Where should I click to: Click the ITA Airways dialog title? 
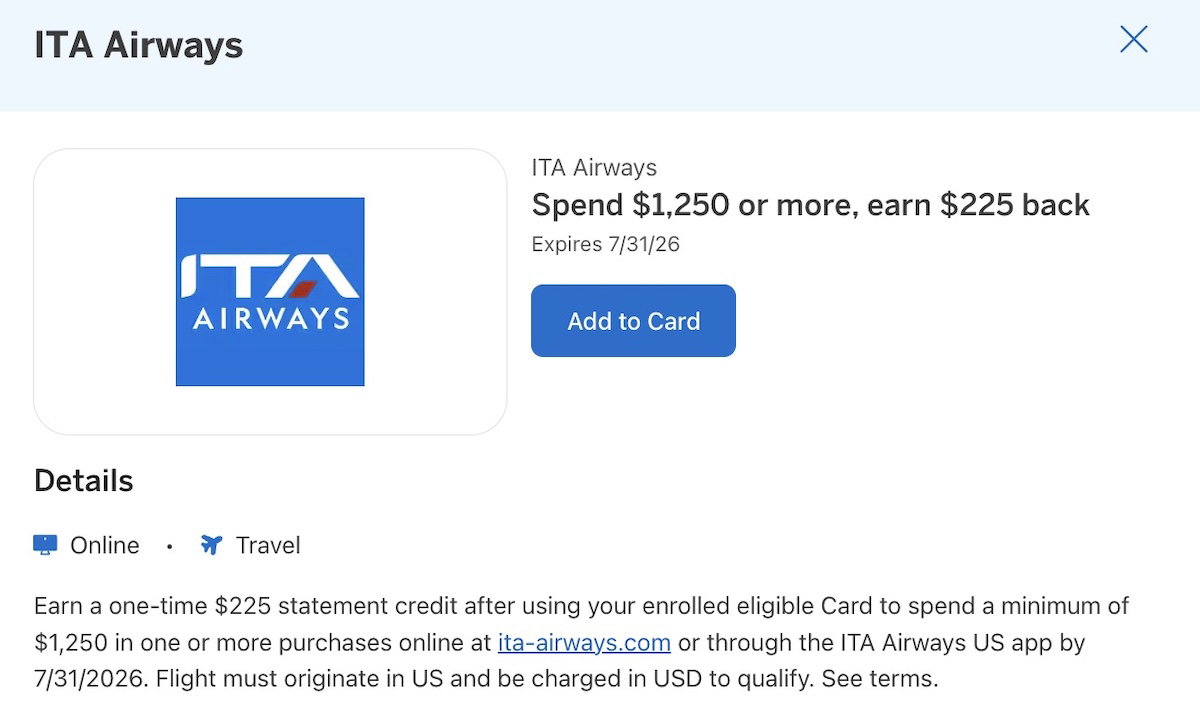click(139, 45)
